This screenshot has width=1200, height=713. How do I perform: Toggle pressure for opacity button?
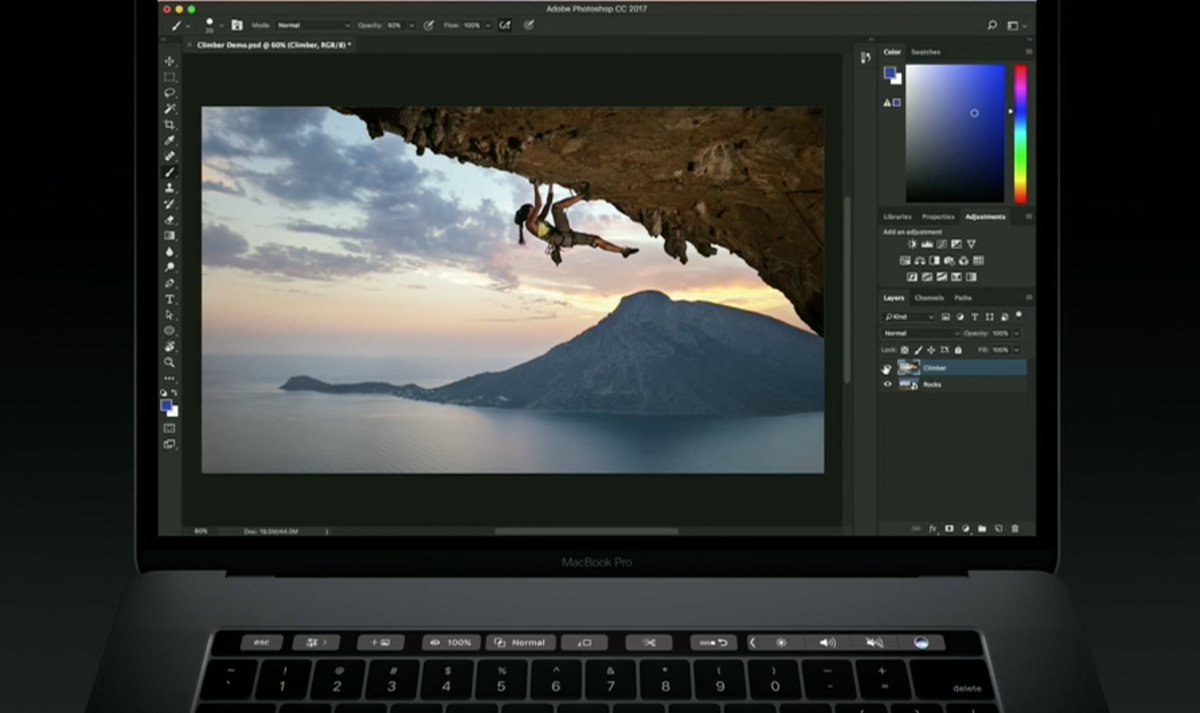point(429,25)
